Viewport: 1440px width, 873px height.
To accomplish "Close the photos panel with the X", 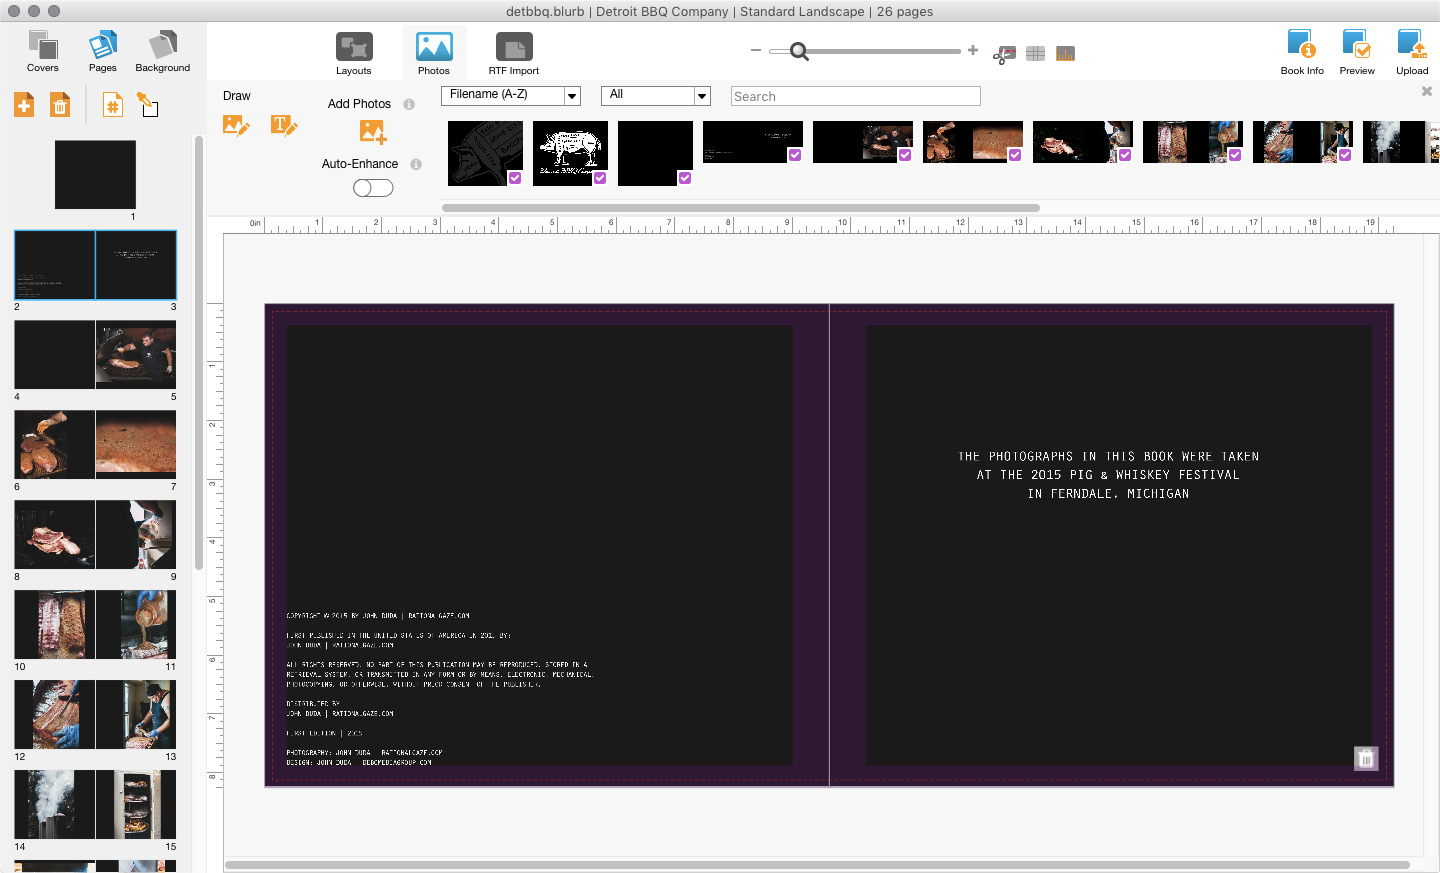I will [x=1427, y=91].
